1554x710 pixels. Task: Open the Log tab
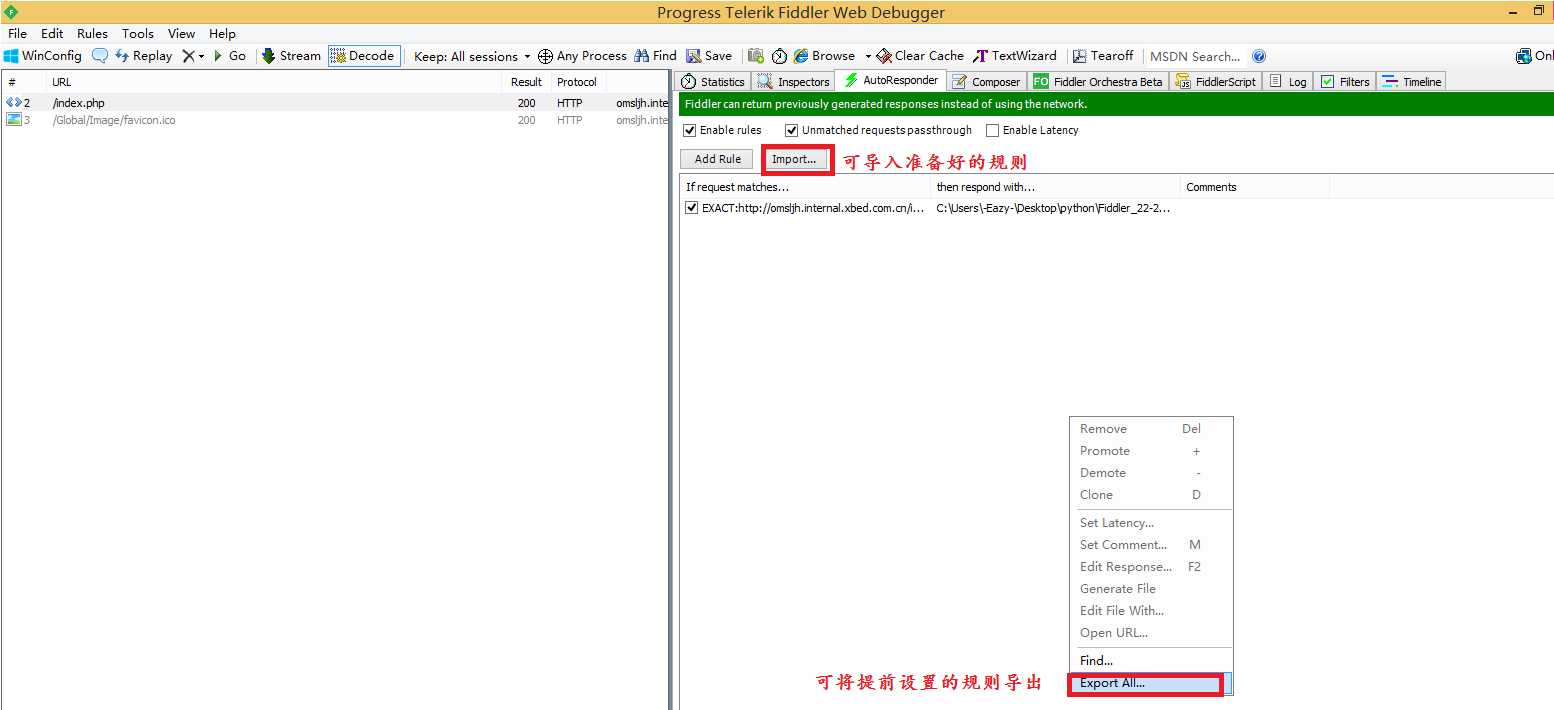point(1288,82)
